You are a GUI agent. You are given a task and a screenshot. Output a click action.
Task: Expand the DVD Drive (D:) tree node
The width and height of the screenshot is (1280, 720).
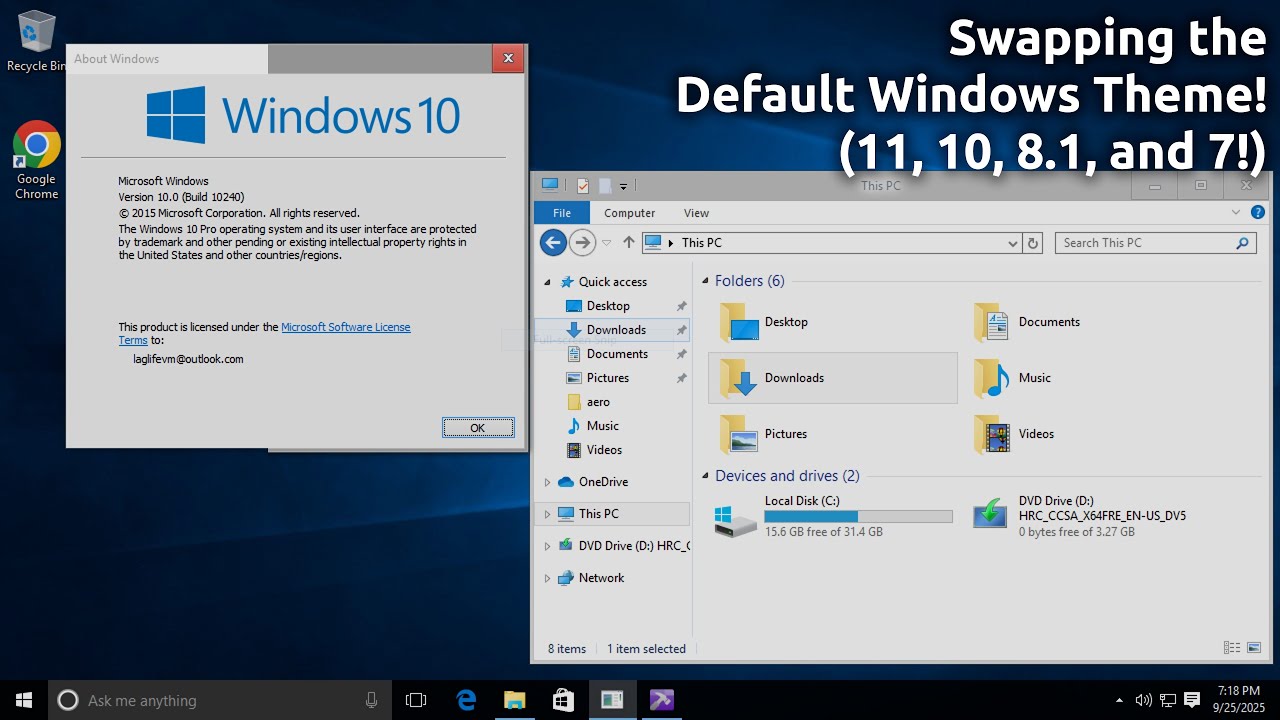pyautogui.click(x=547, y=546)
